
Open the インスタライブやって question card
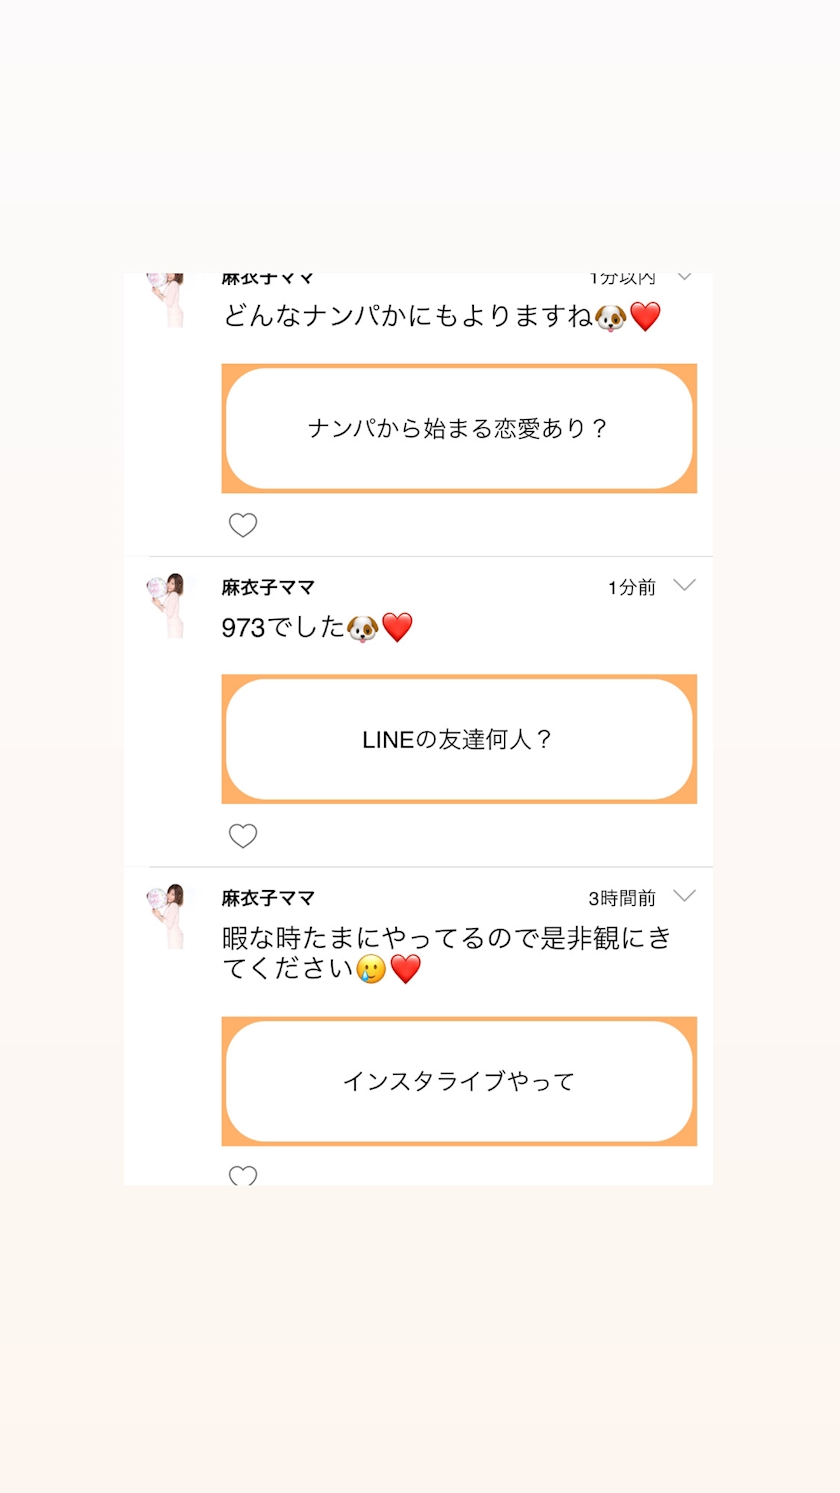459,1081
